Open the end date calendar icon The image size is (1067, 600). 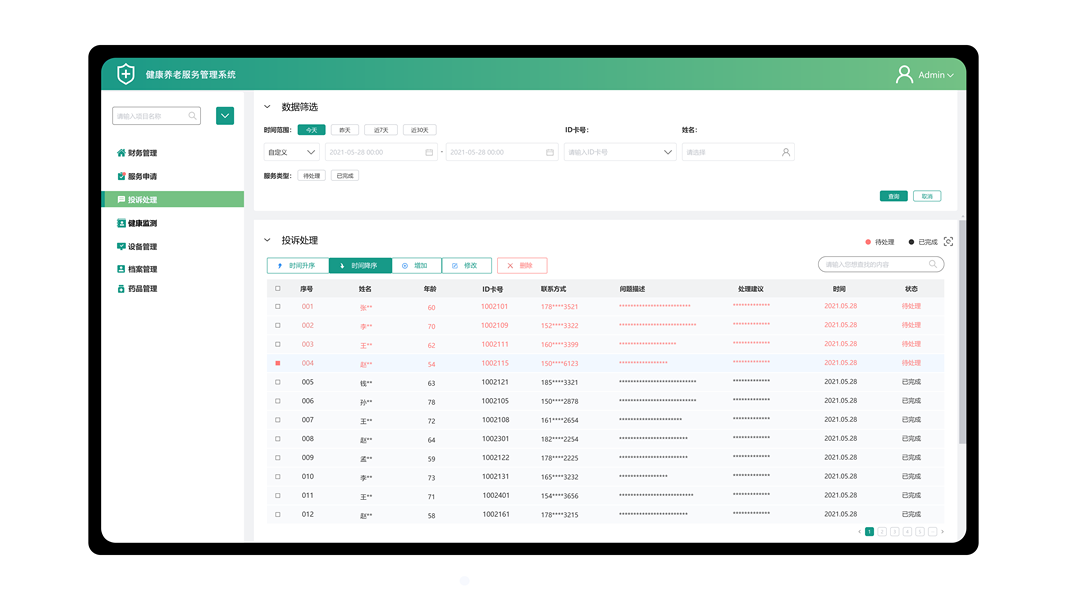click(550, 152)
